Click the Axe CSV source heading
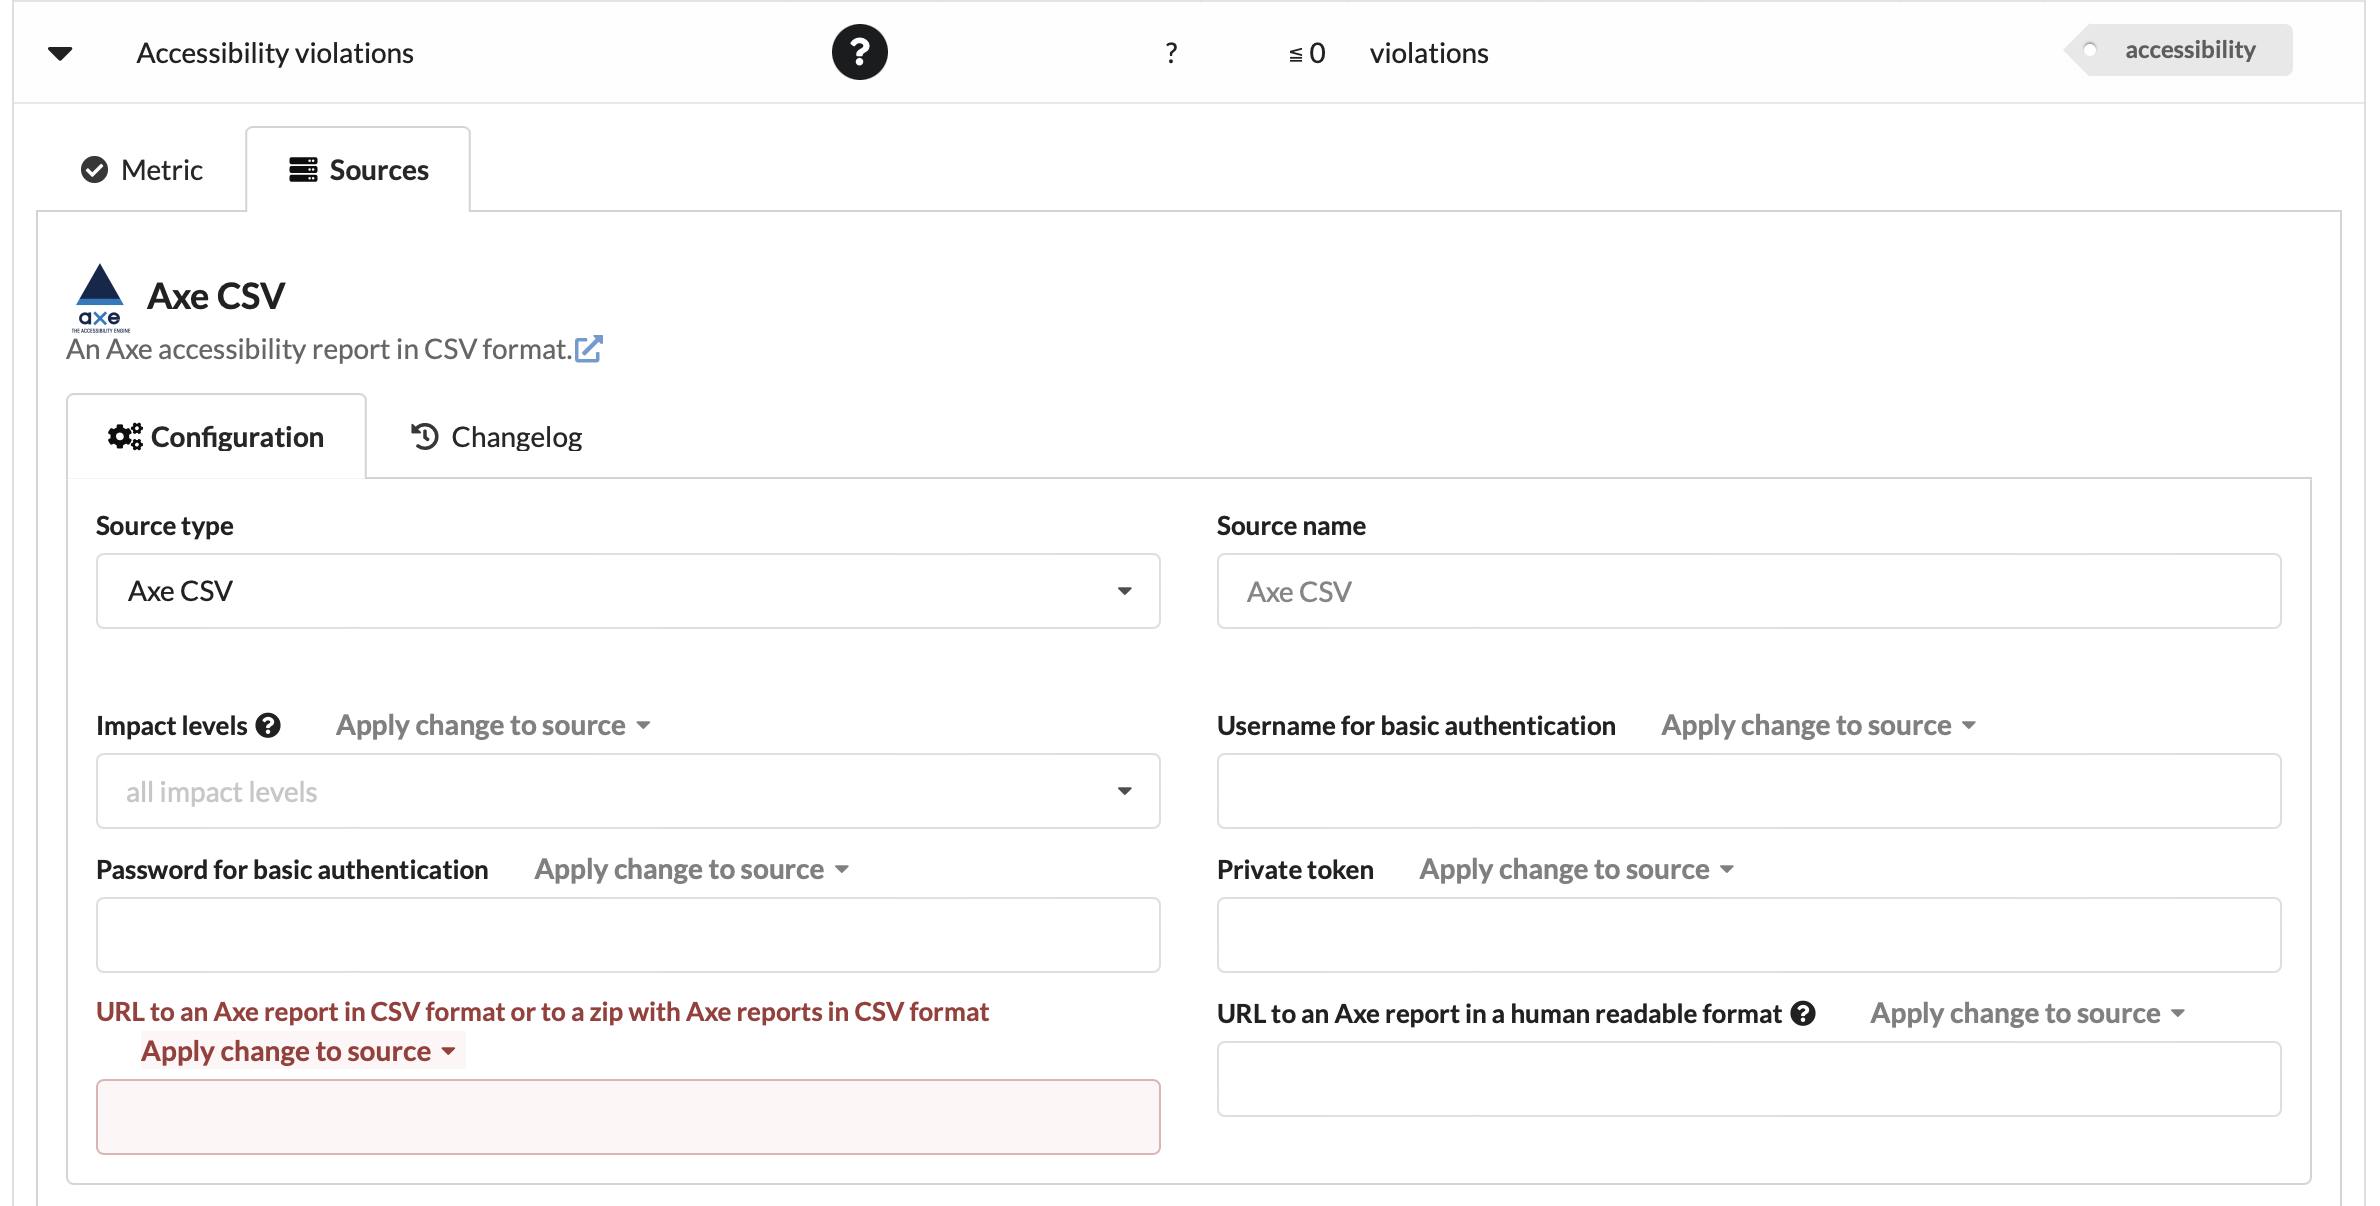The width and height of the screenshot is (2380, 1206). point(216,296)
